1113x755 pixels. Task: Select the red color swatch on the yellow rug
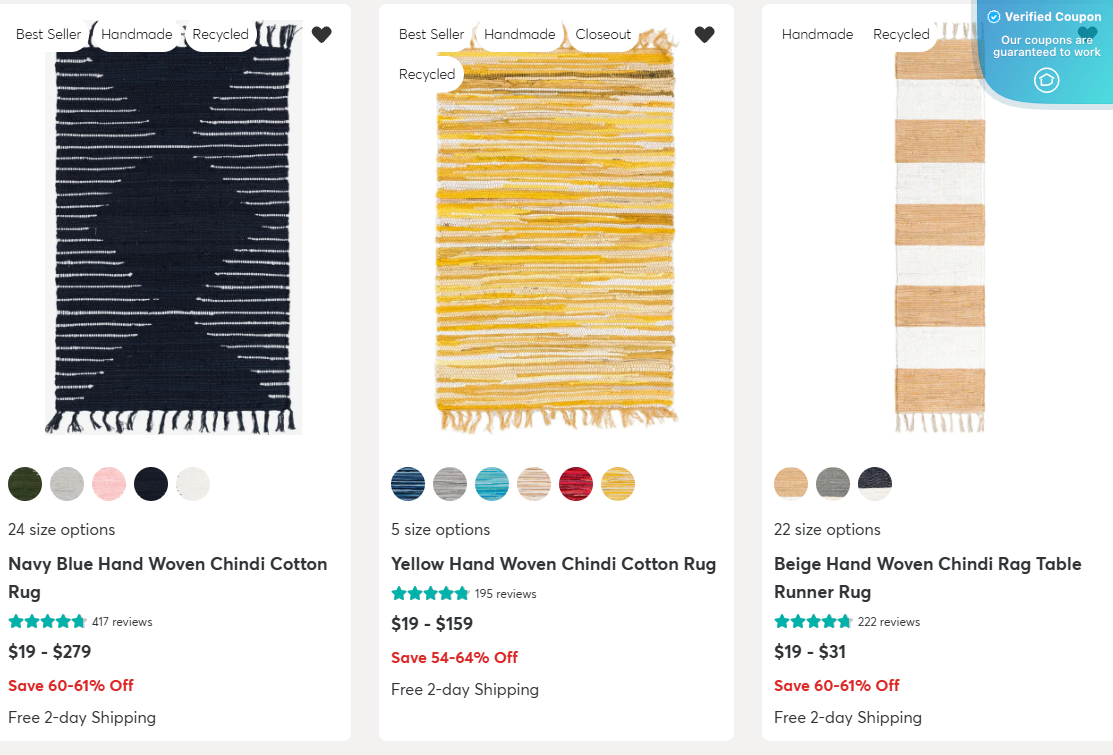576,483
